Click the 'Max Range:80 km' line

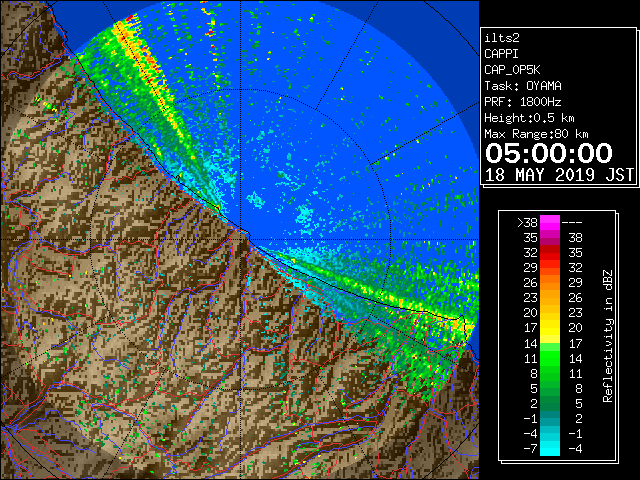coord(536,134)
